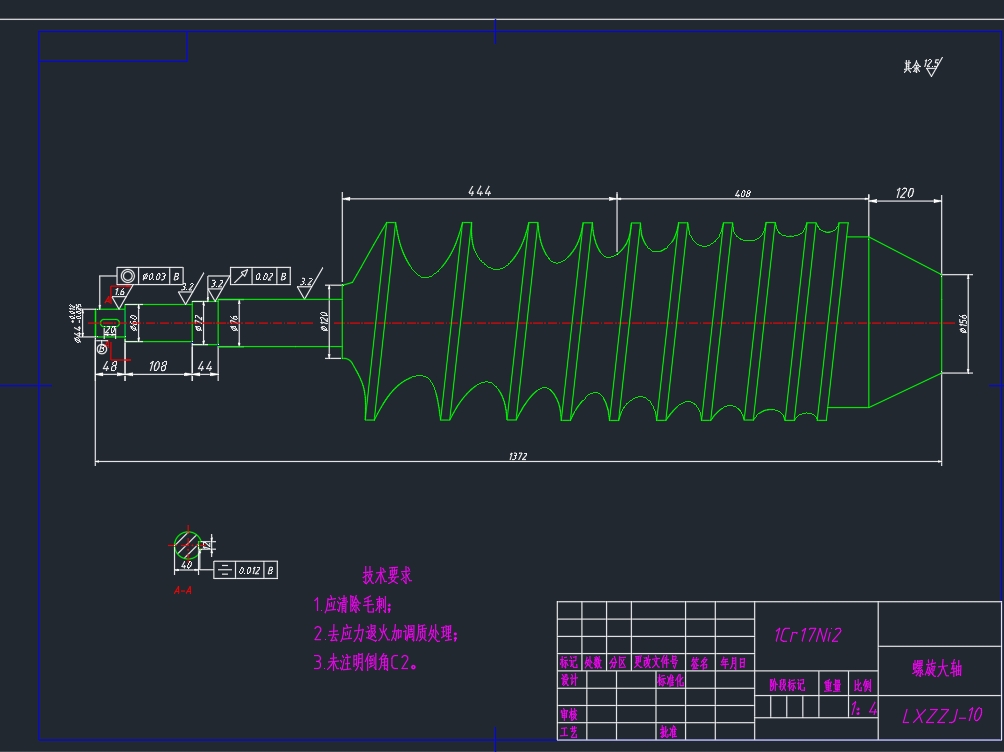Click the material text 1Cr17Ni2
The height and width of the screenshot is (752, 1004).
point(807,635)
